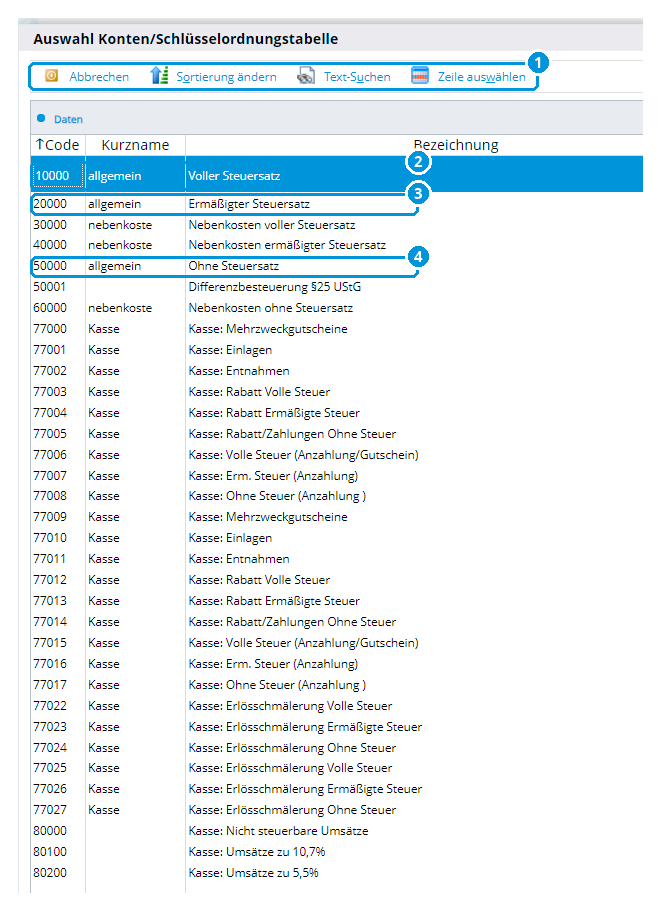Click the Text-Suchen binoculars icon
661x911 pixels.
pos(306,76)
